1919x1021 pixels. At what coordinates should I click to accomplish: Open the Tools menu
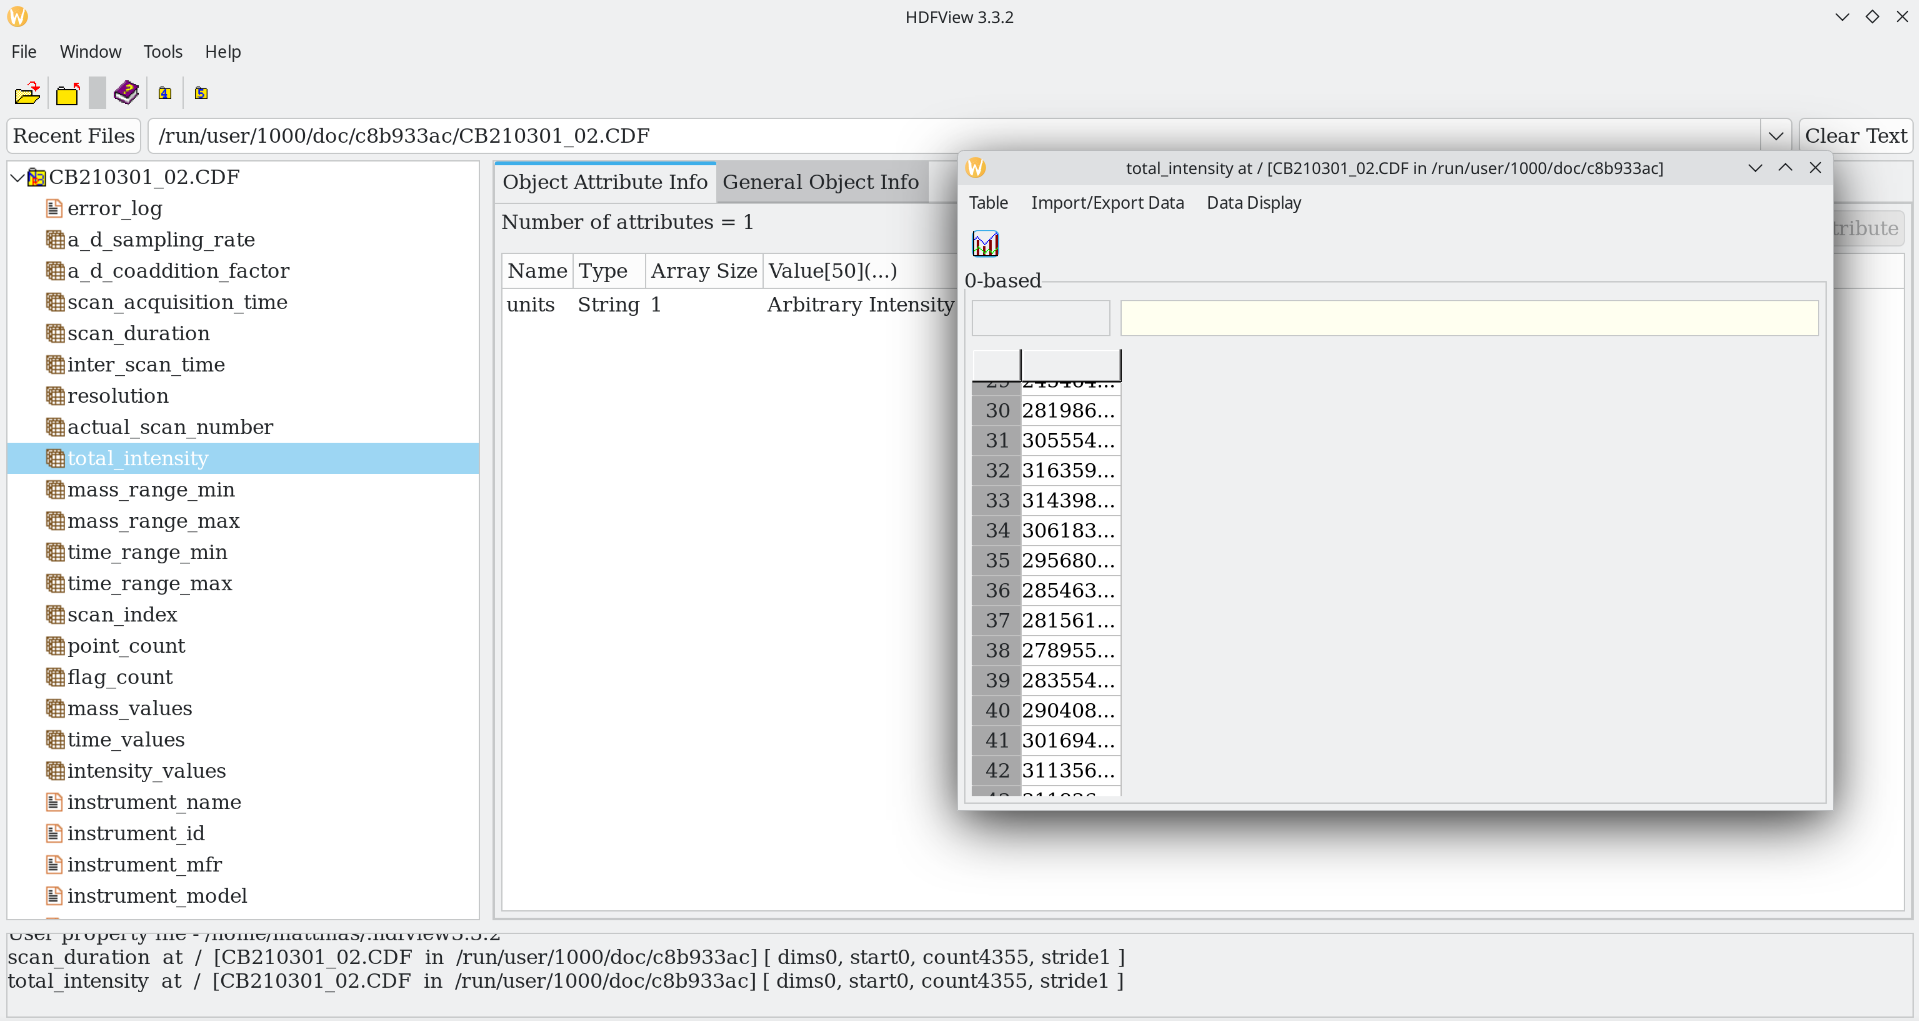(162, 52)
